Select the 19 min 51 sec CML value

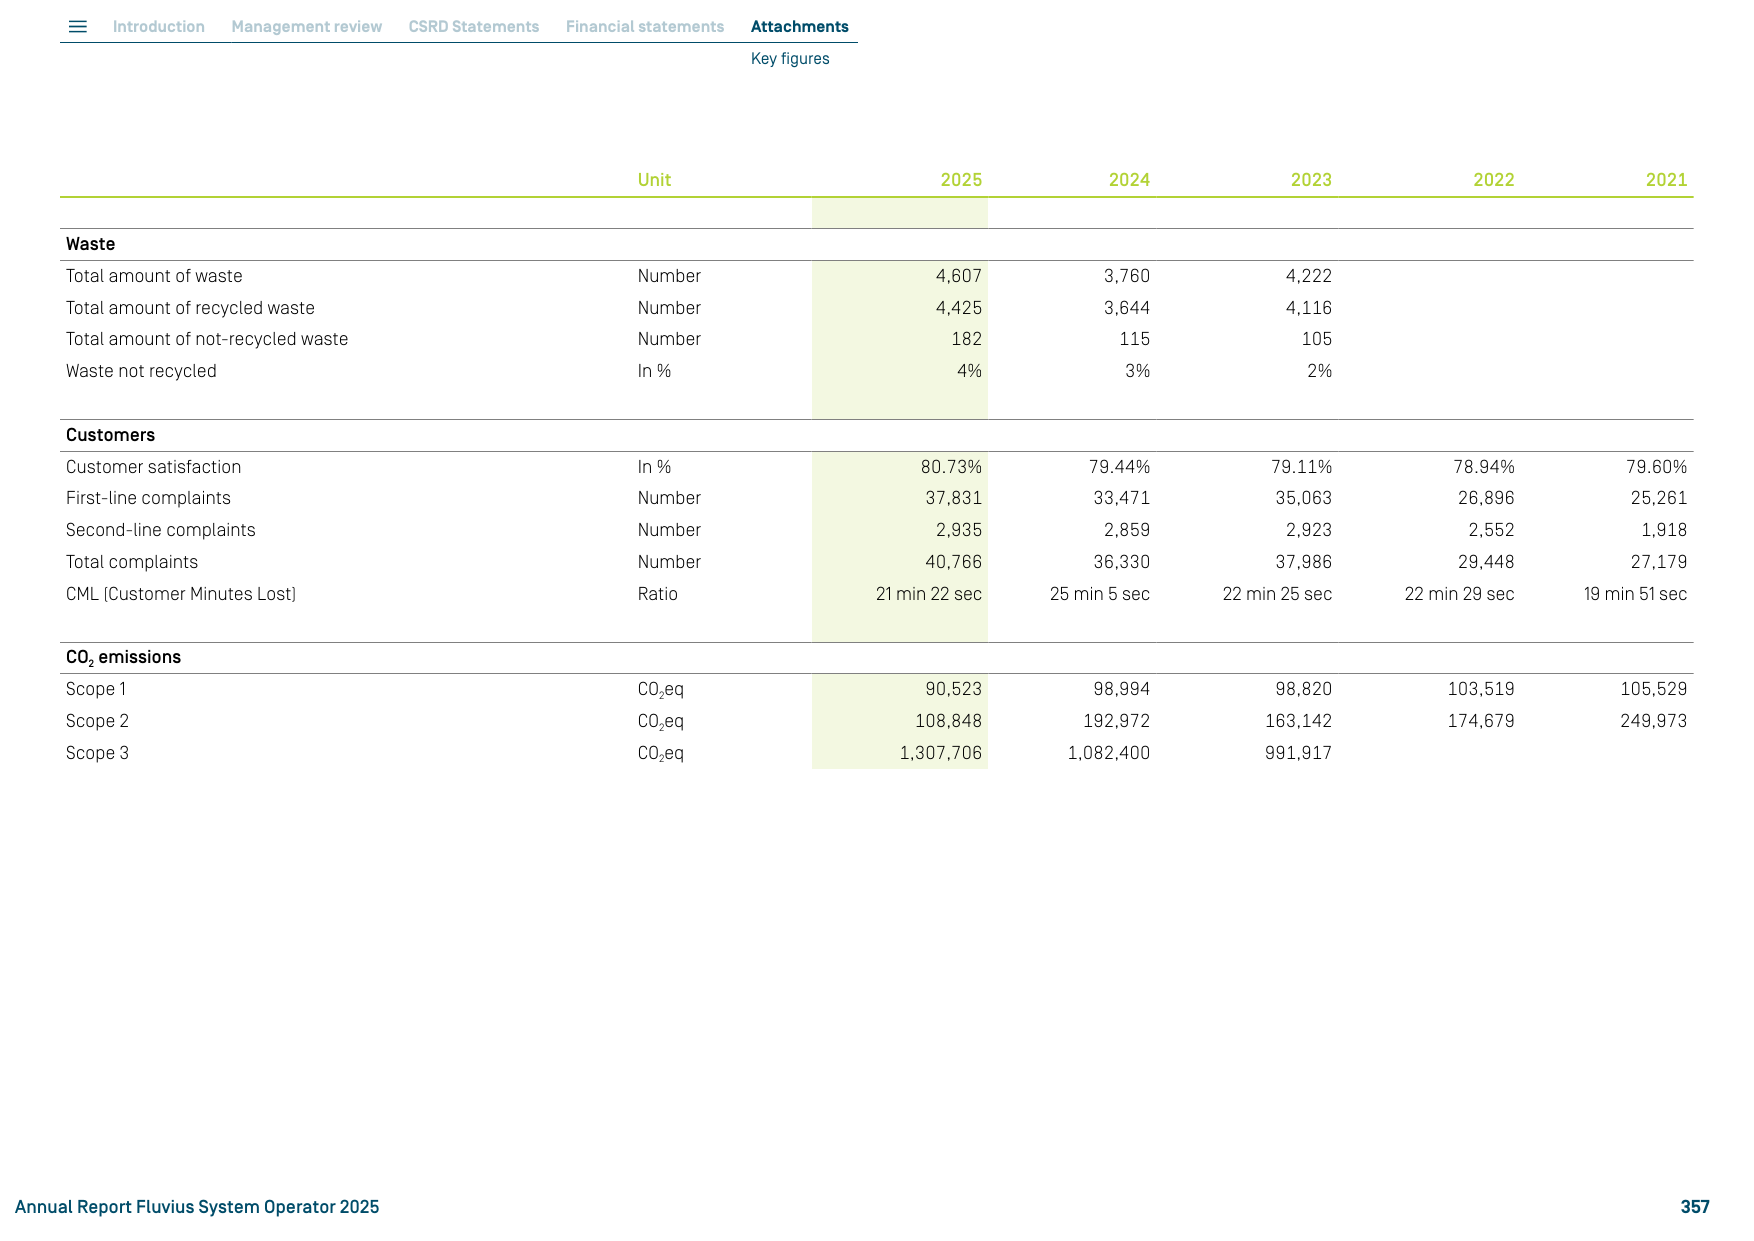1635,594
